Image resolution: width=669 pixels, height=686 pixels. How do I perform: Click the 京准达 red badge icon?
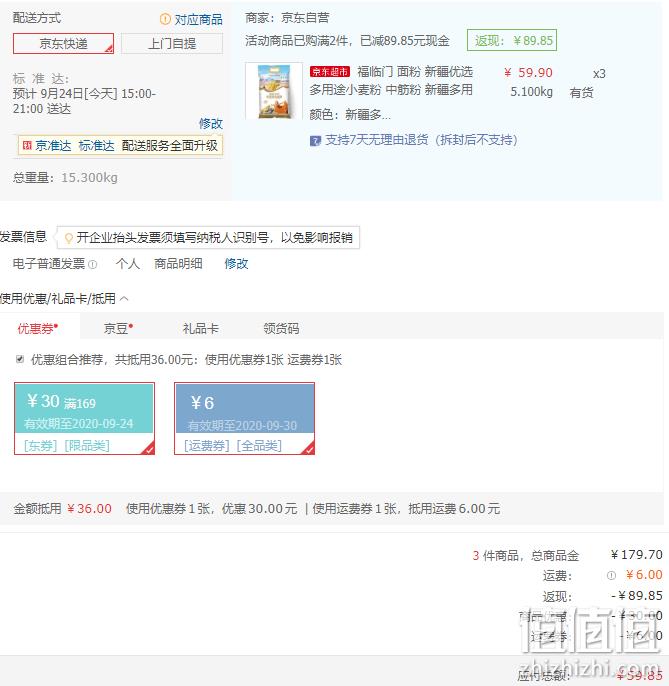click(27, 145)
